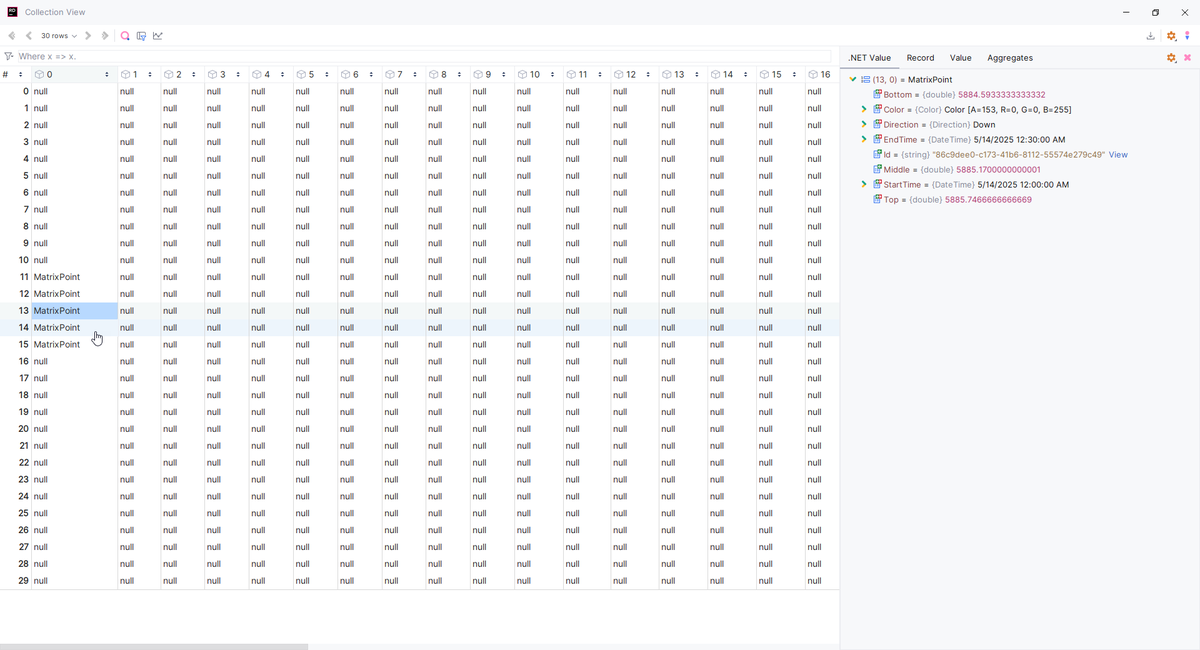Click the funnel filter icon beside the Where expression
Viewport: 1200px width, 650px height.
(8, 57)
